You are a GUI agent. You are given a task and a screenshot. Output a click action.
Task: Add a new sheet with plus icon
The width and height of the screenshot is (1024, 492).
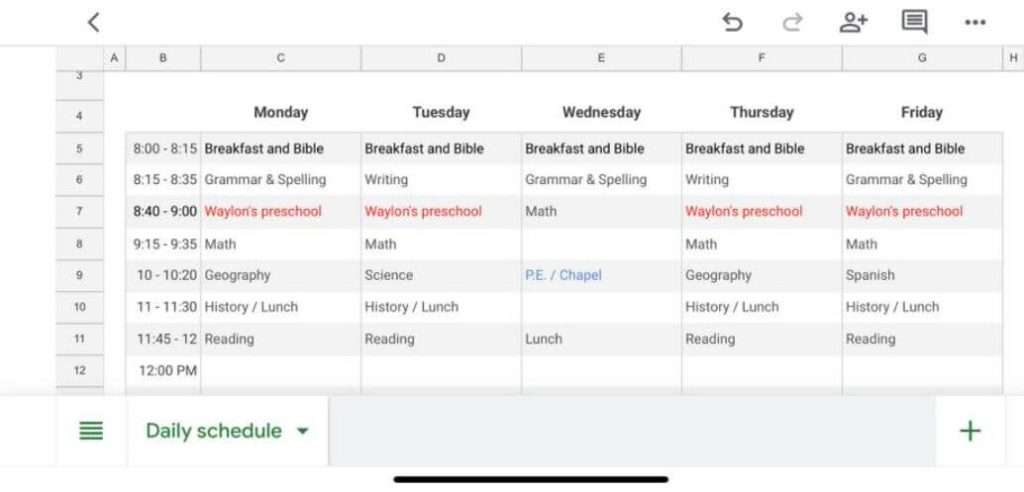pos(970,431)
